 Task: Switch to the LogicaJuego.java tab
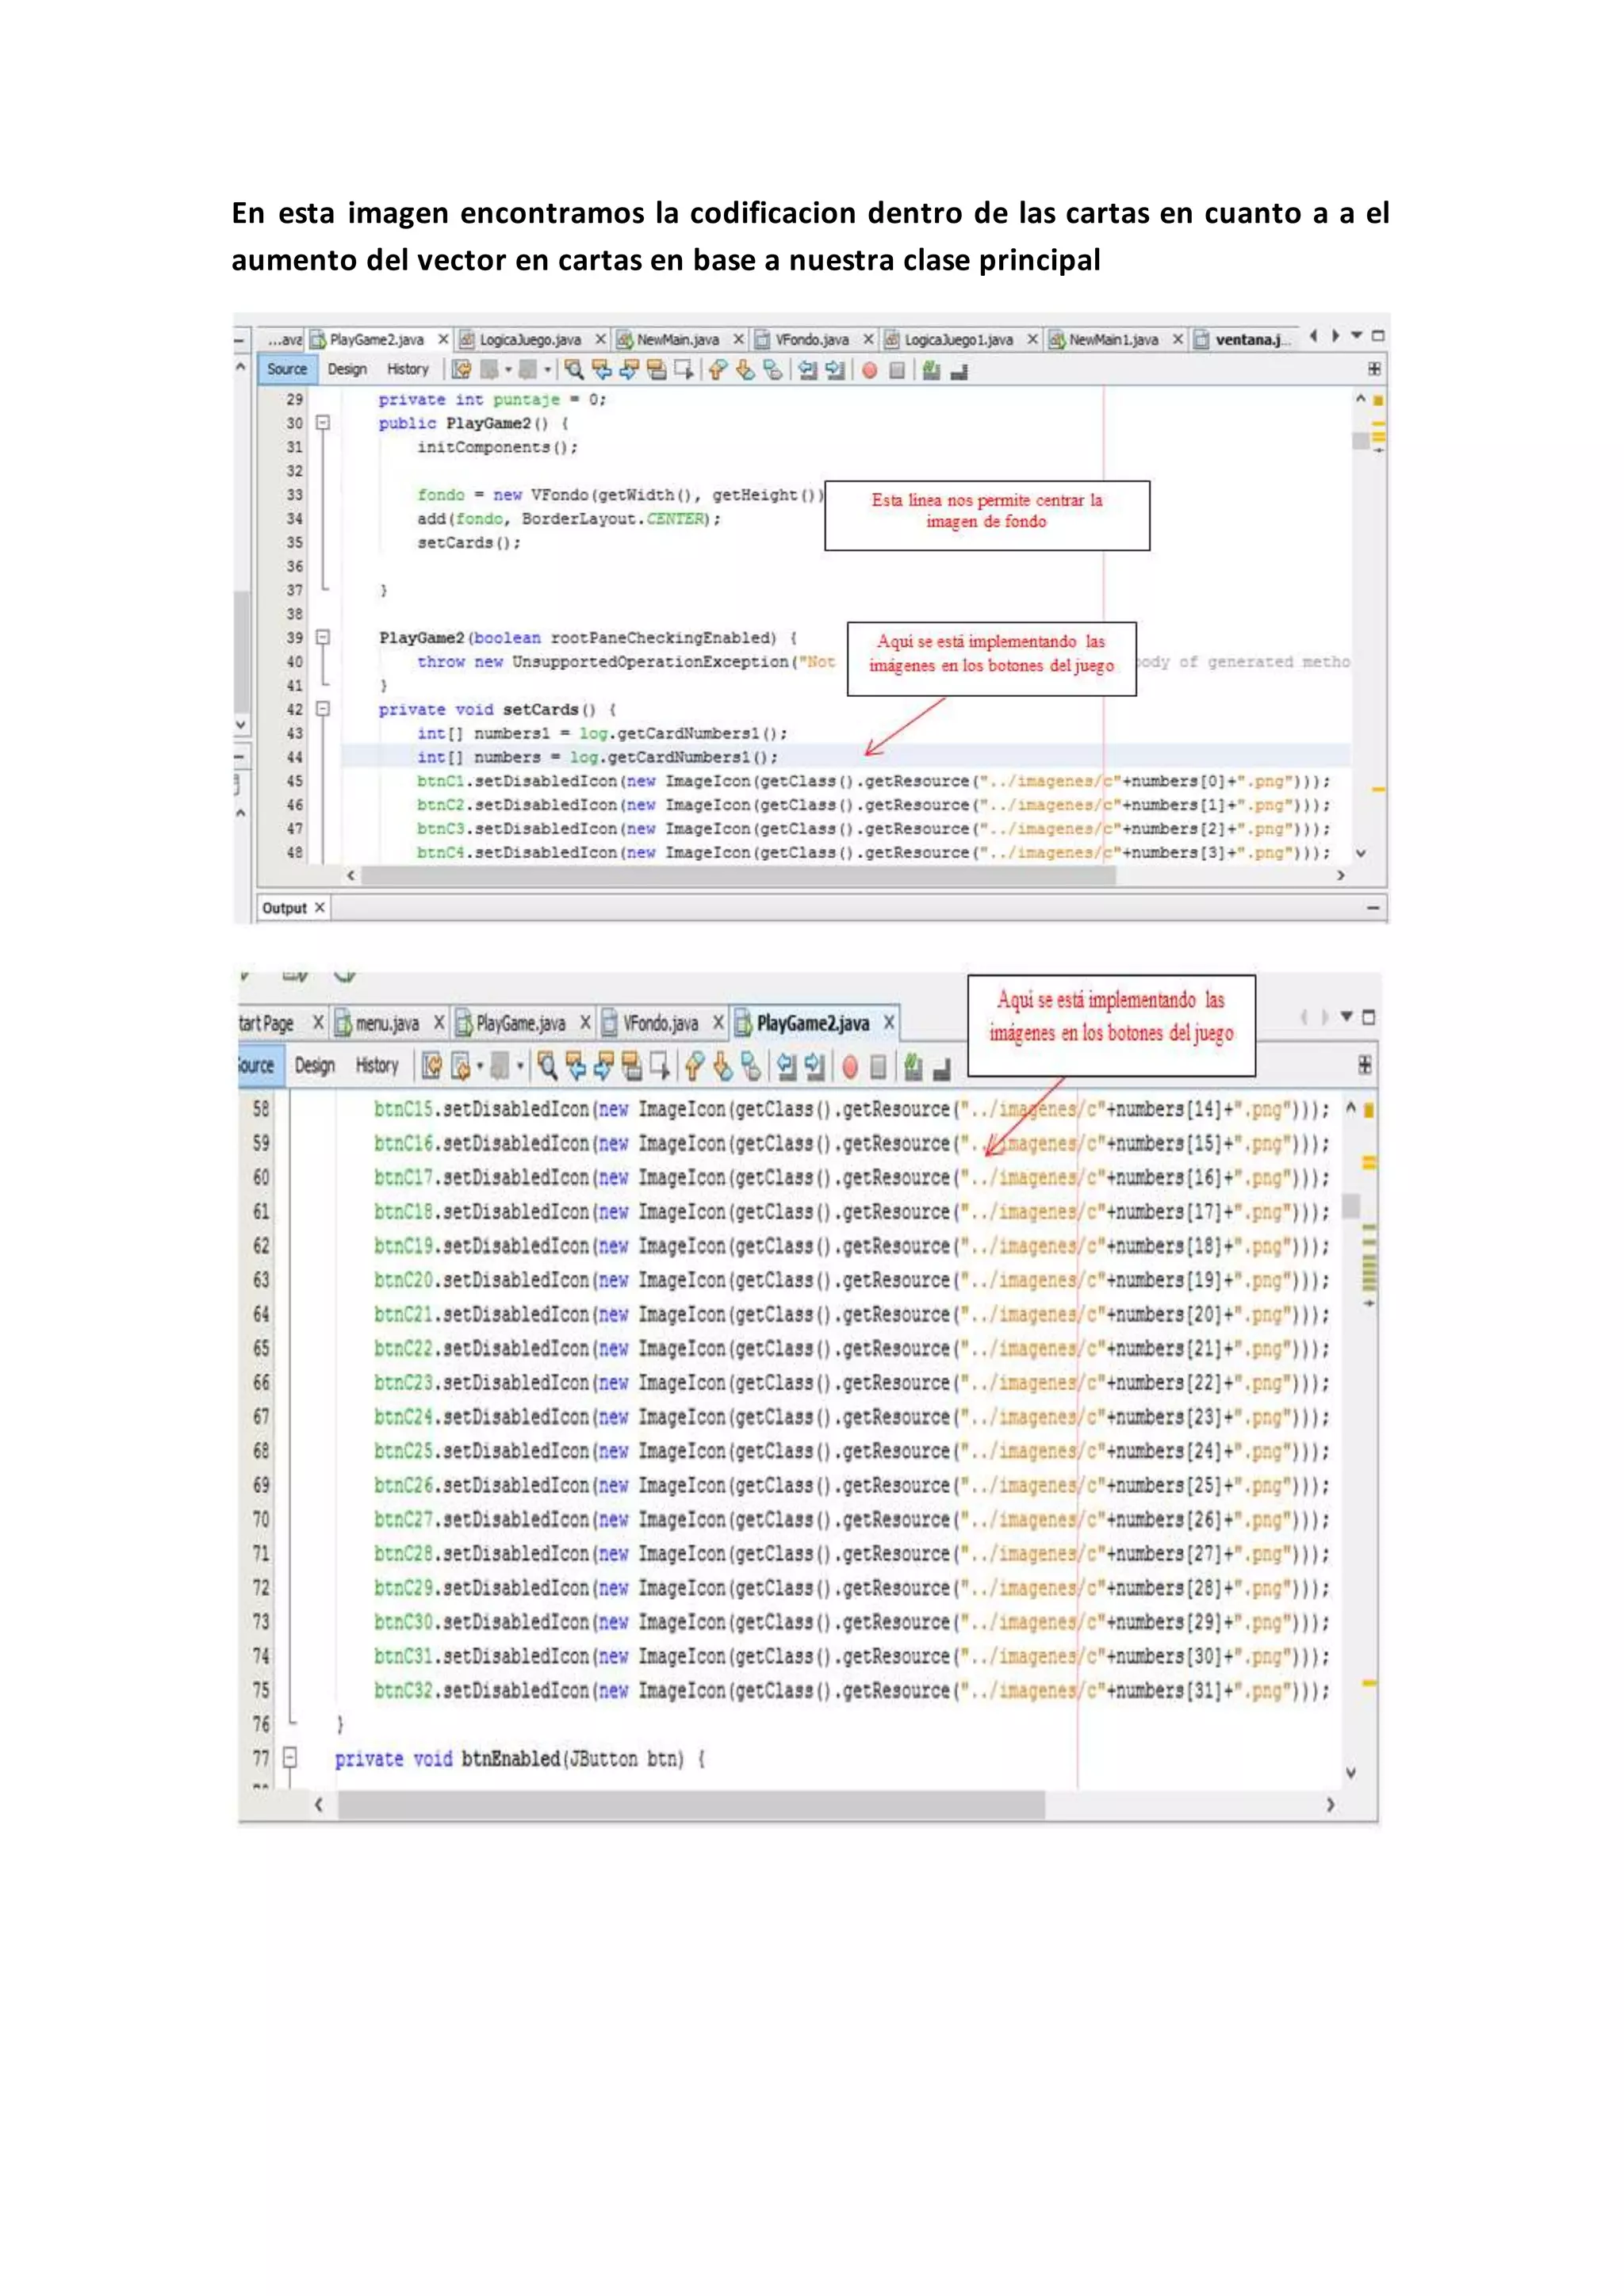pos(528,340)
